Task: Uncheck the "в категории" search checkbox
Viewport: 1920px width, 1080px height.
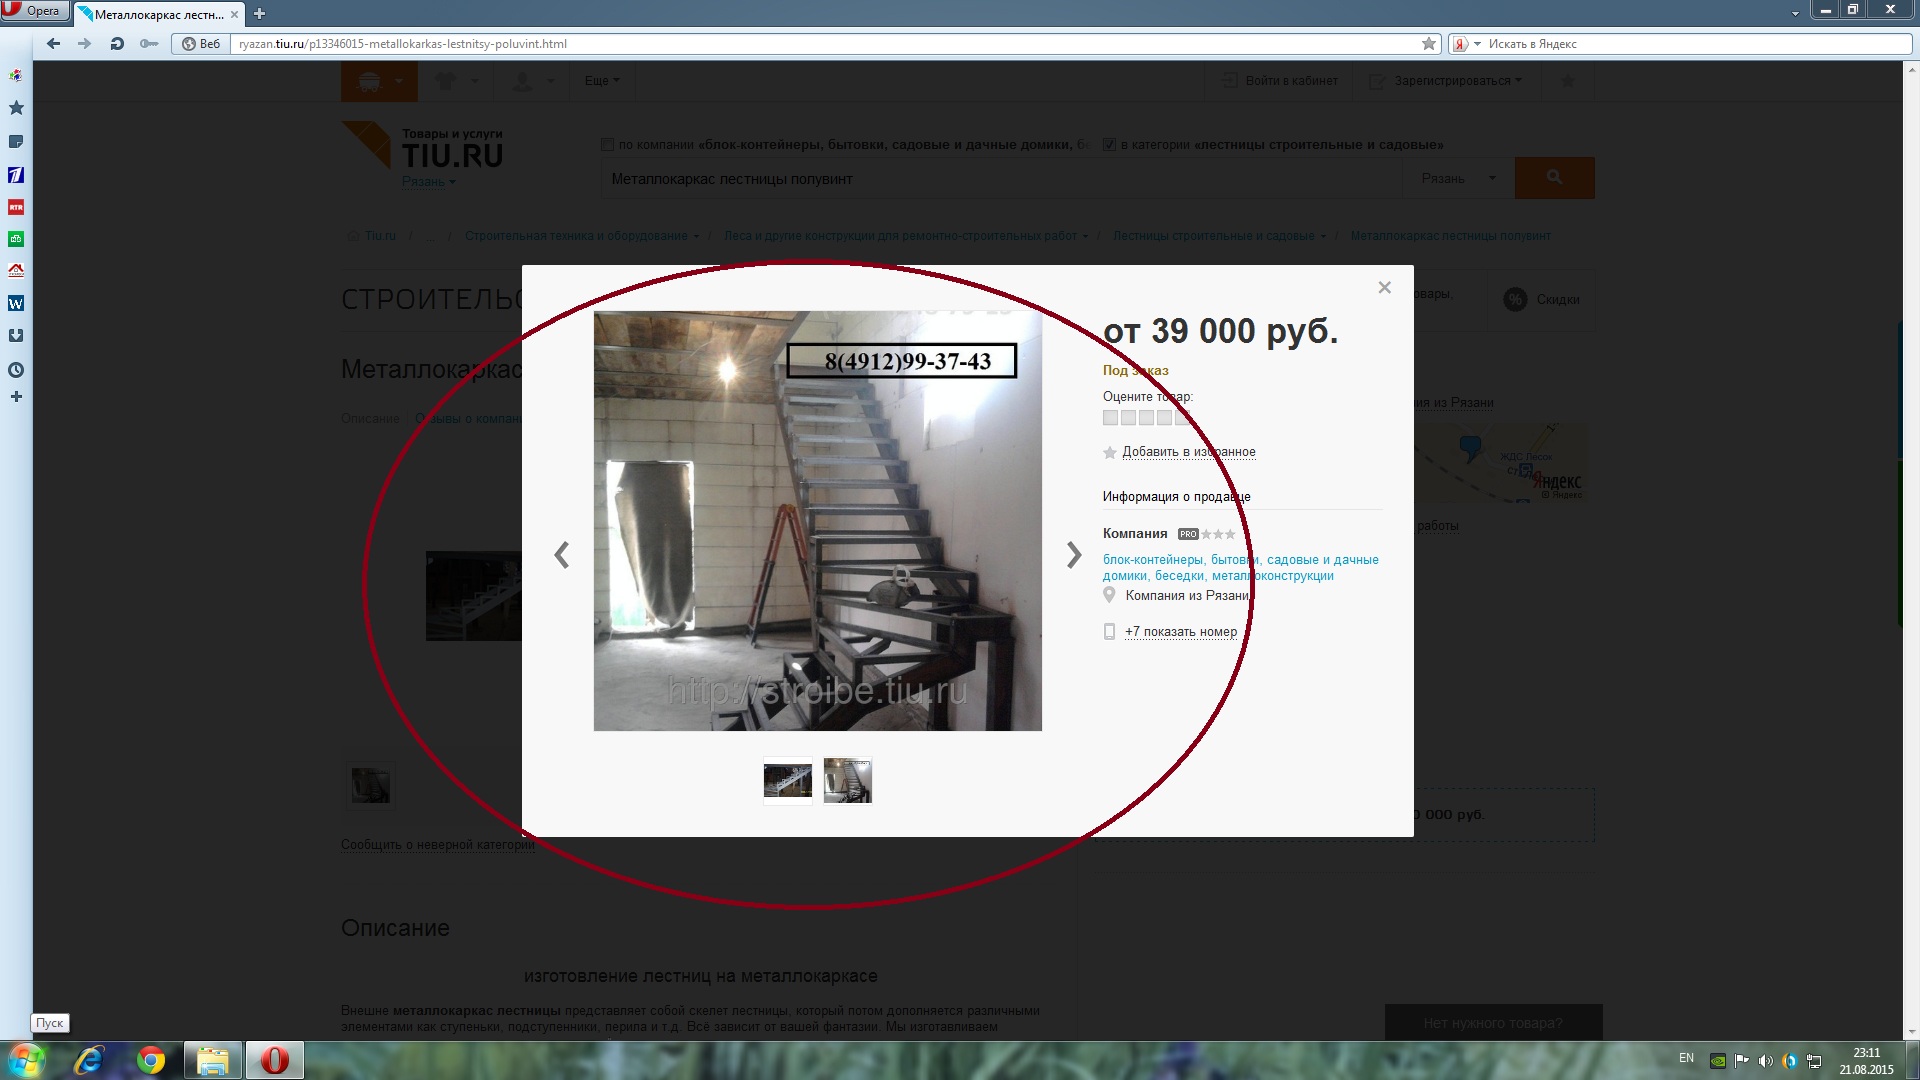Action: pos(1109,145)
